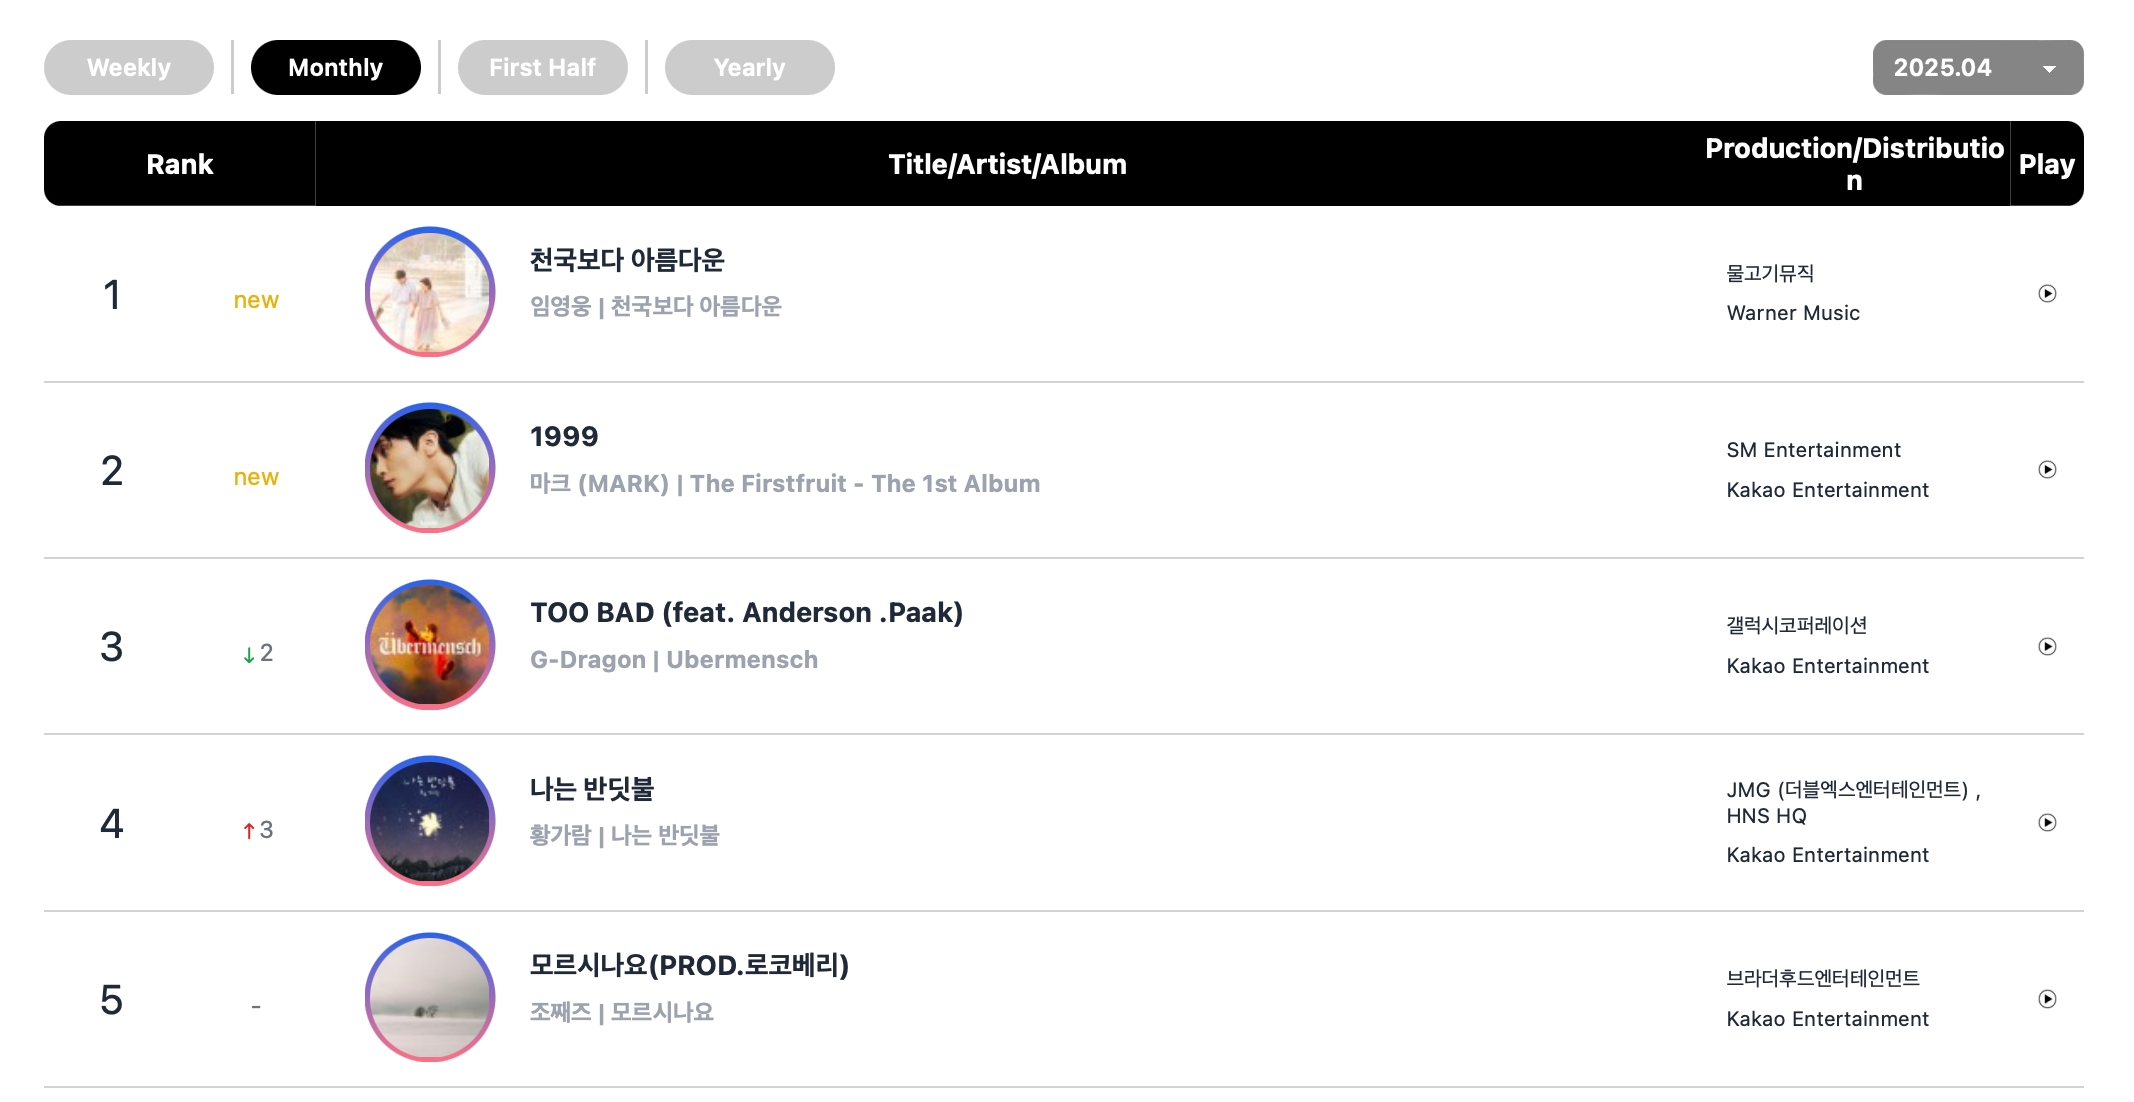
Task: Open song title TOO BAD (feat. Anderson .Paak)
Action: tap(746, 612)
